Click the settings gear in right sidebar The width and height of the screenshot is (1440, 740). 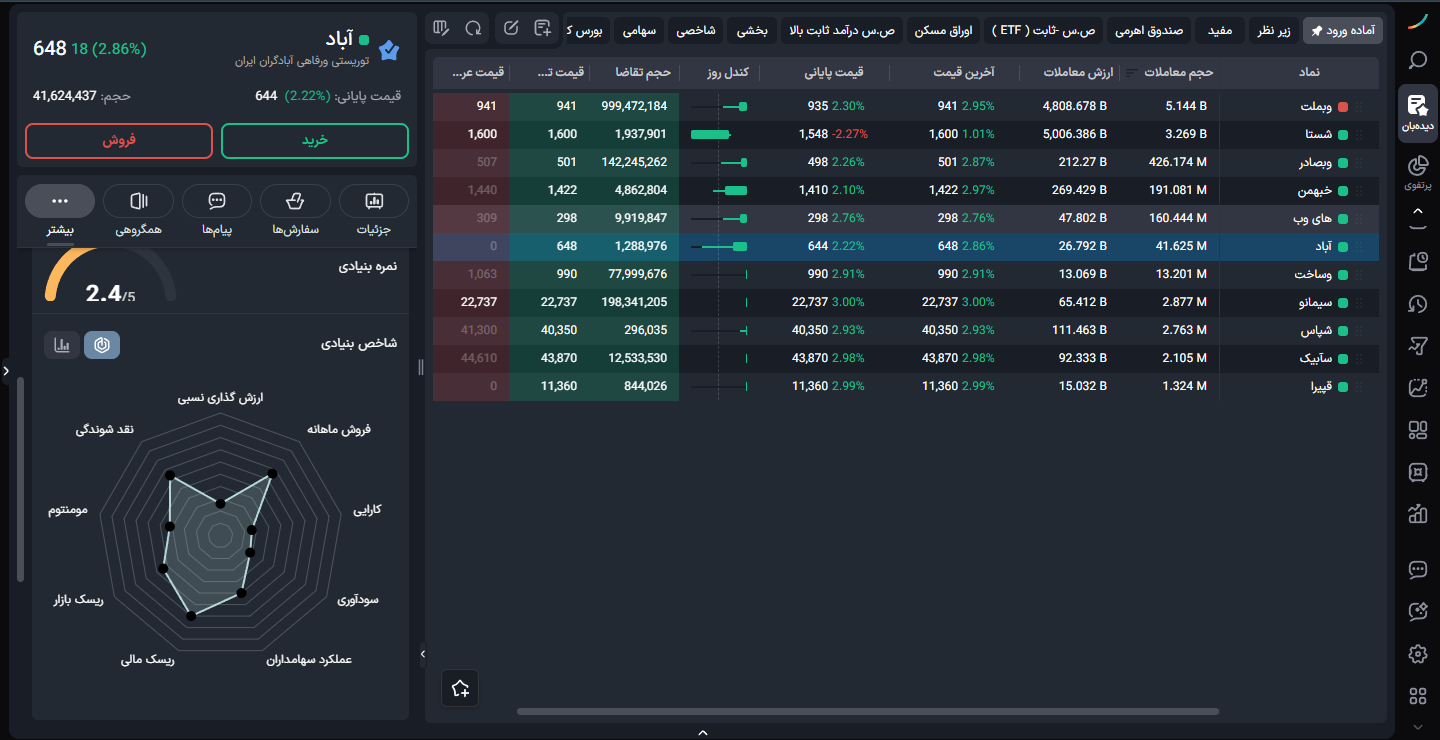point(1417,654)
